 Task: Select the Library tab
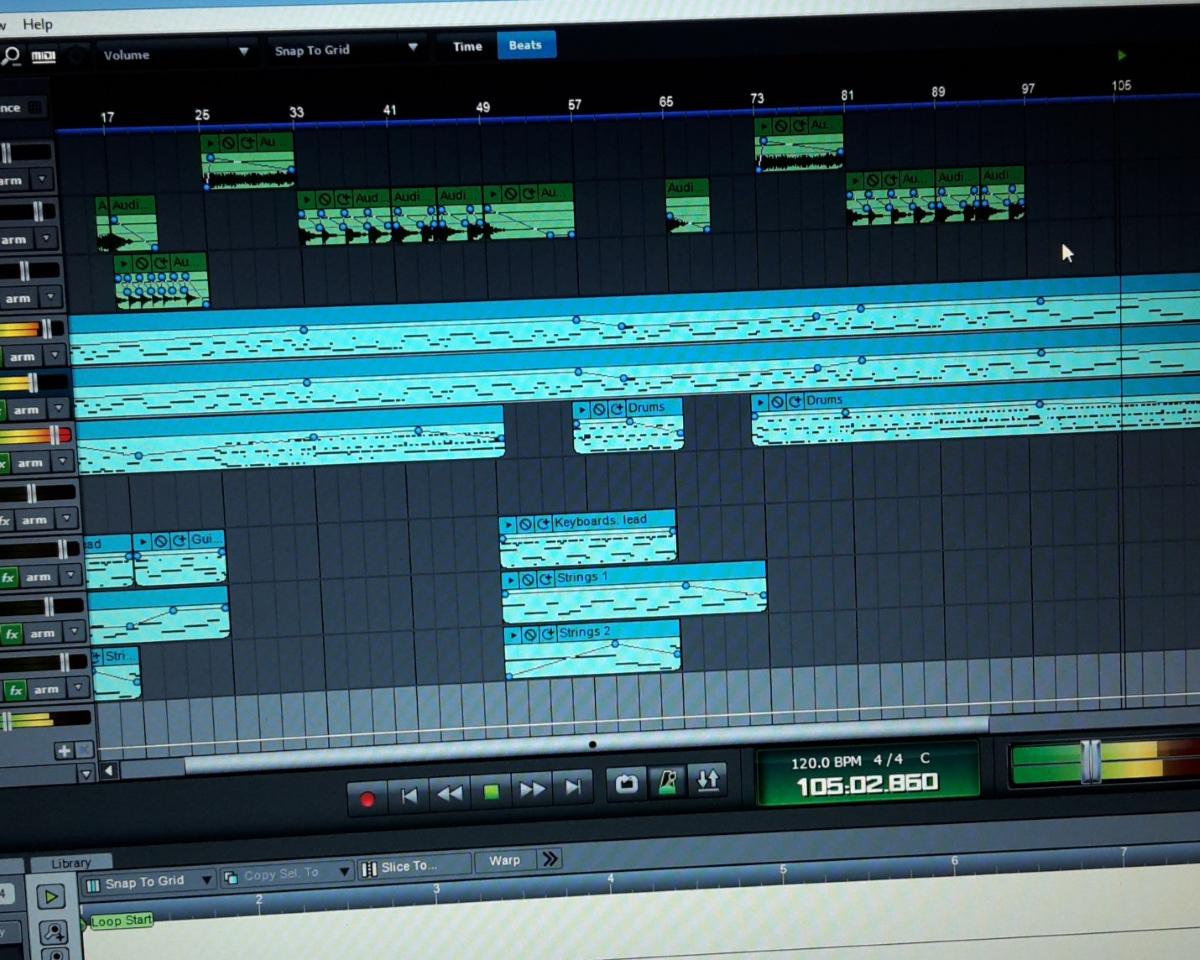(x=70, y=863)
